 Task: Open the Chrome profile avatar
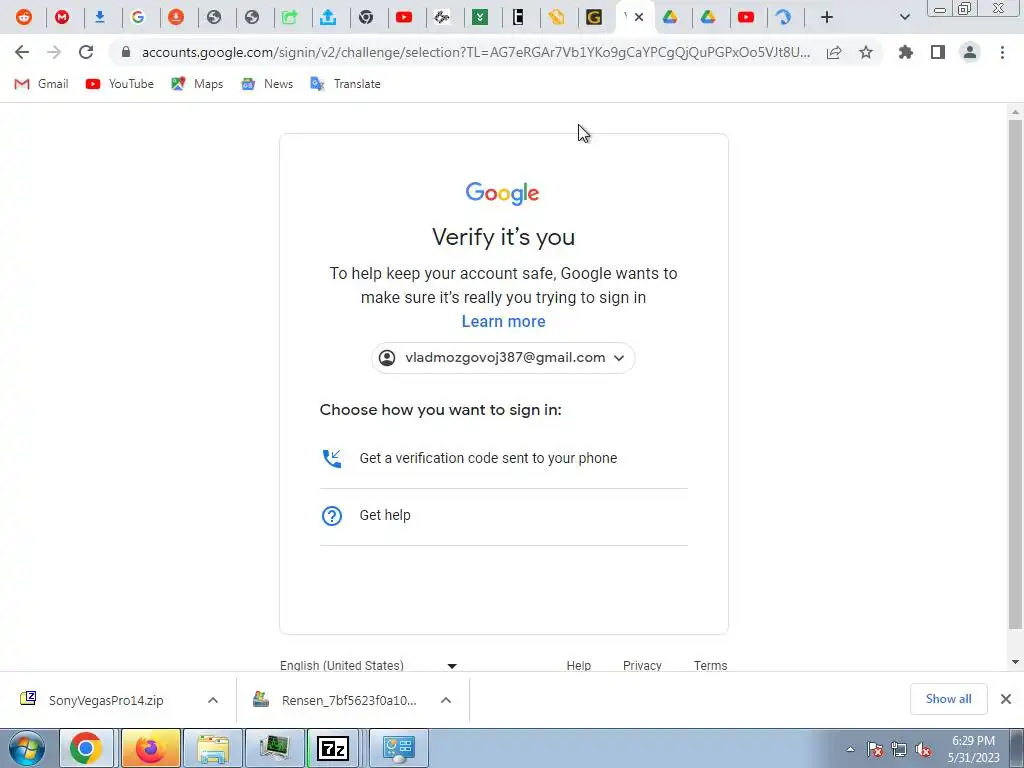970,52
